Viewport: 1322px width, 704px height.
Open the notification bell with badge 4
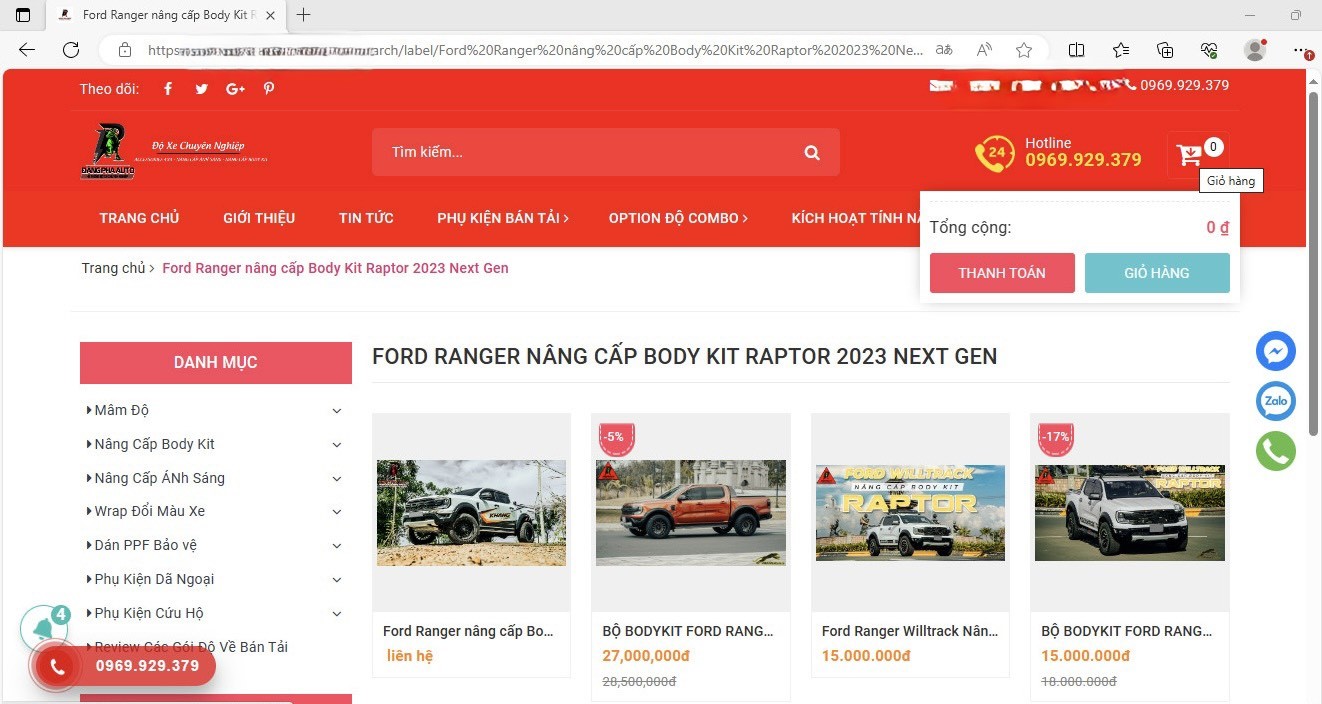[x=44, y=628]
